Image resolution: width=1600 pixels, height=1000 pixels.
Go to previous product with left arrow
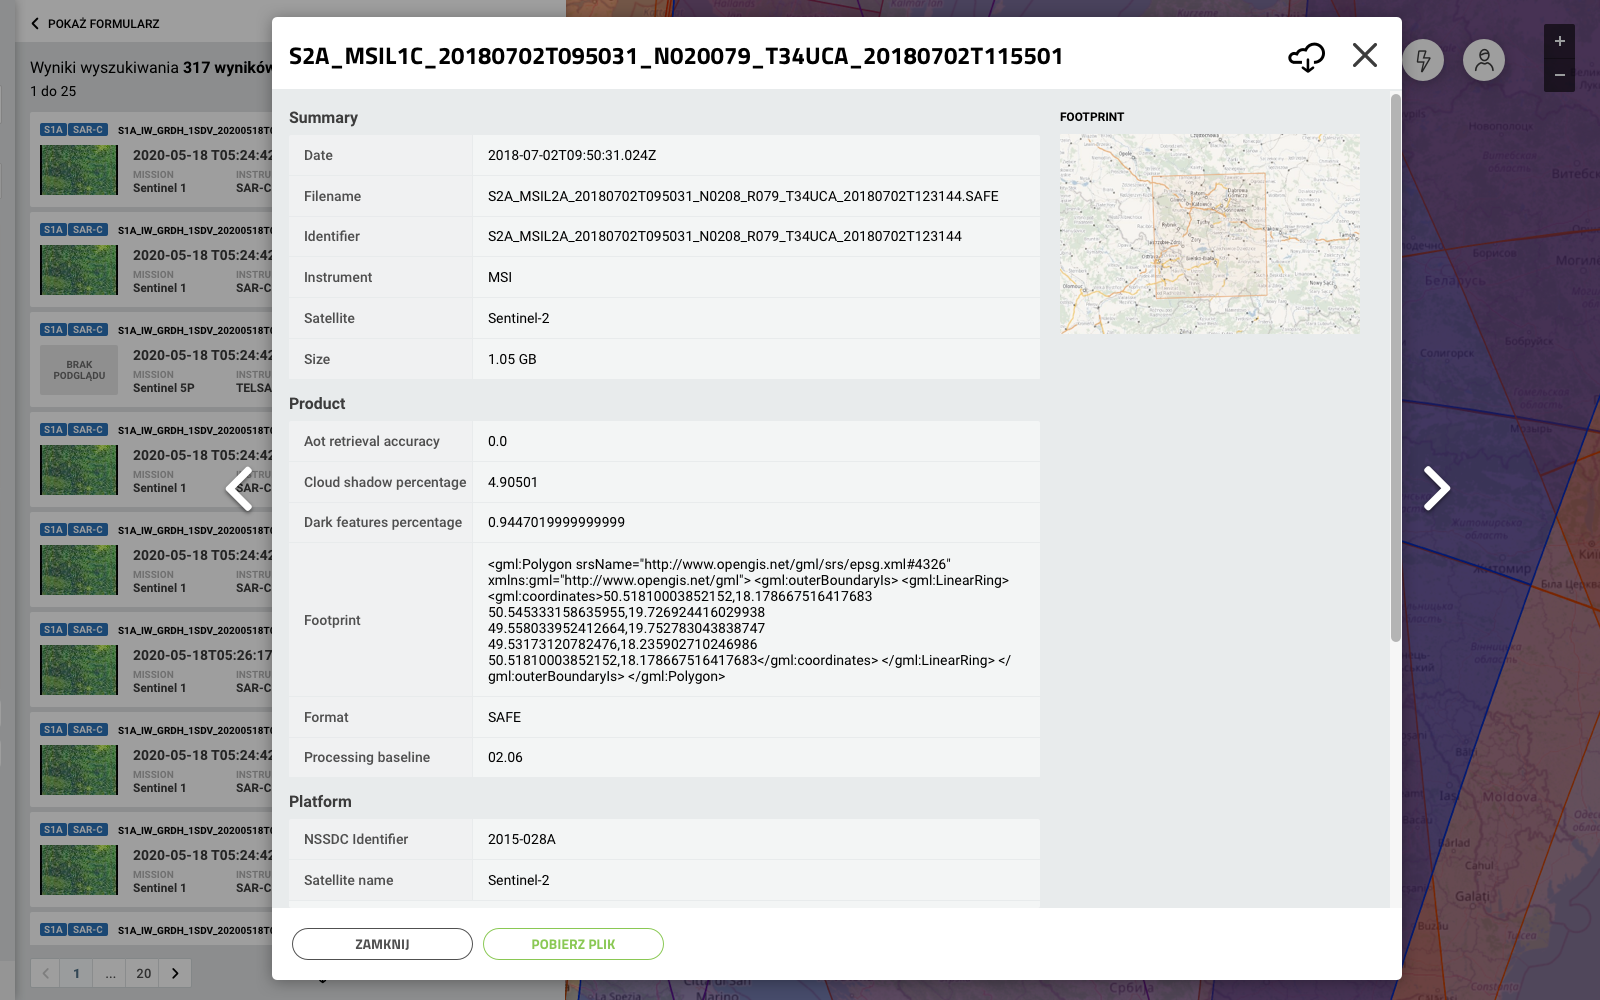click(240, 489)
